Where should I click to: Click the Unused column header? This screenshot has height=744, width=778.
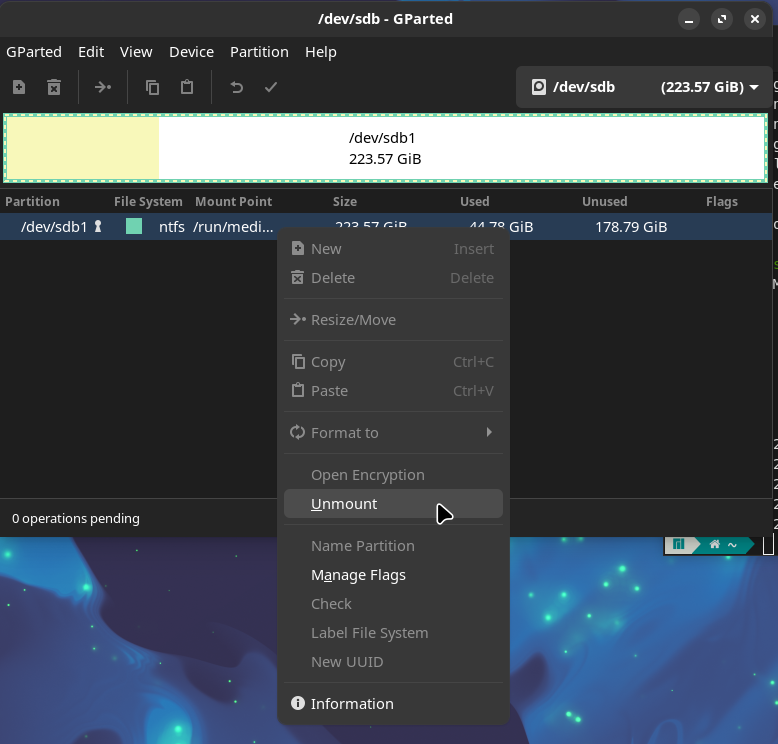[604, 202]
